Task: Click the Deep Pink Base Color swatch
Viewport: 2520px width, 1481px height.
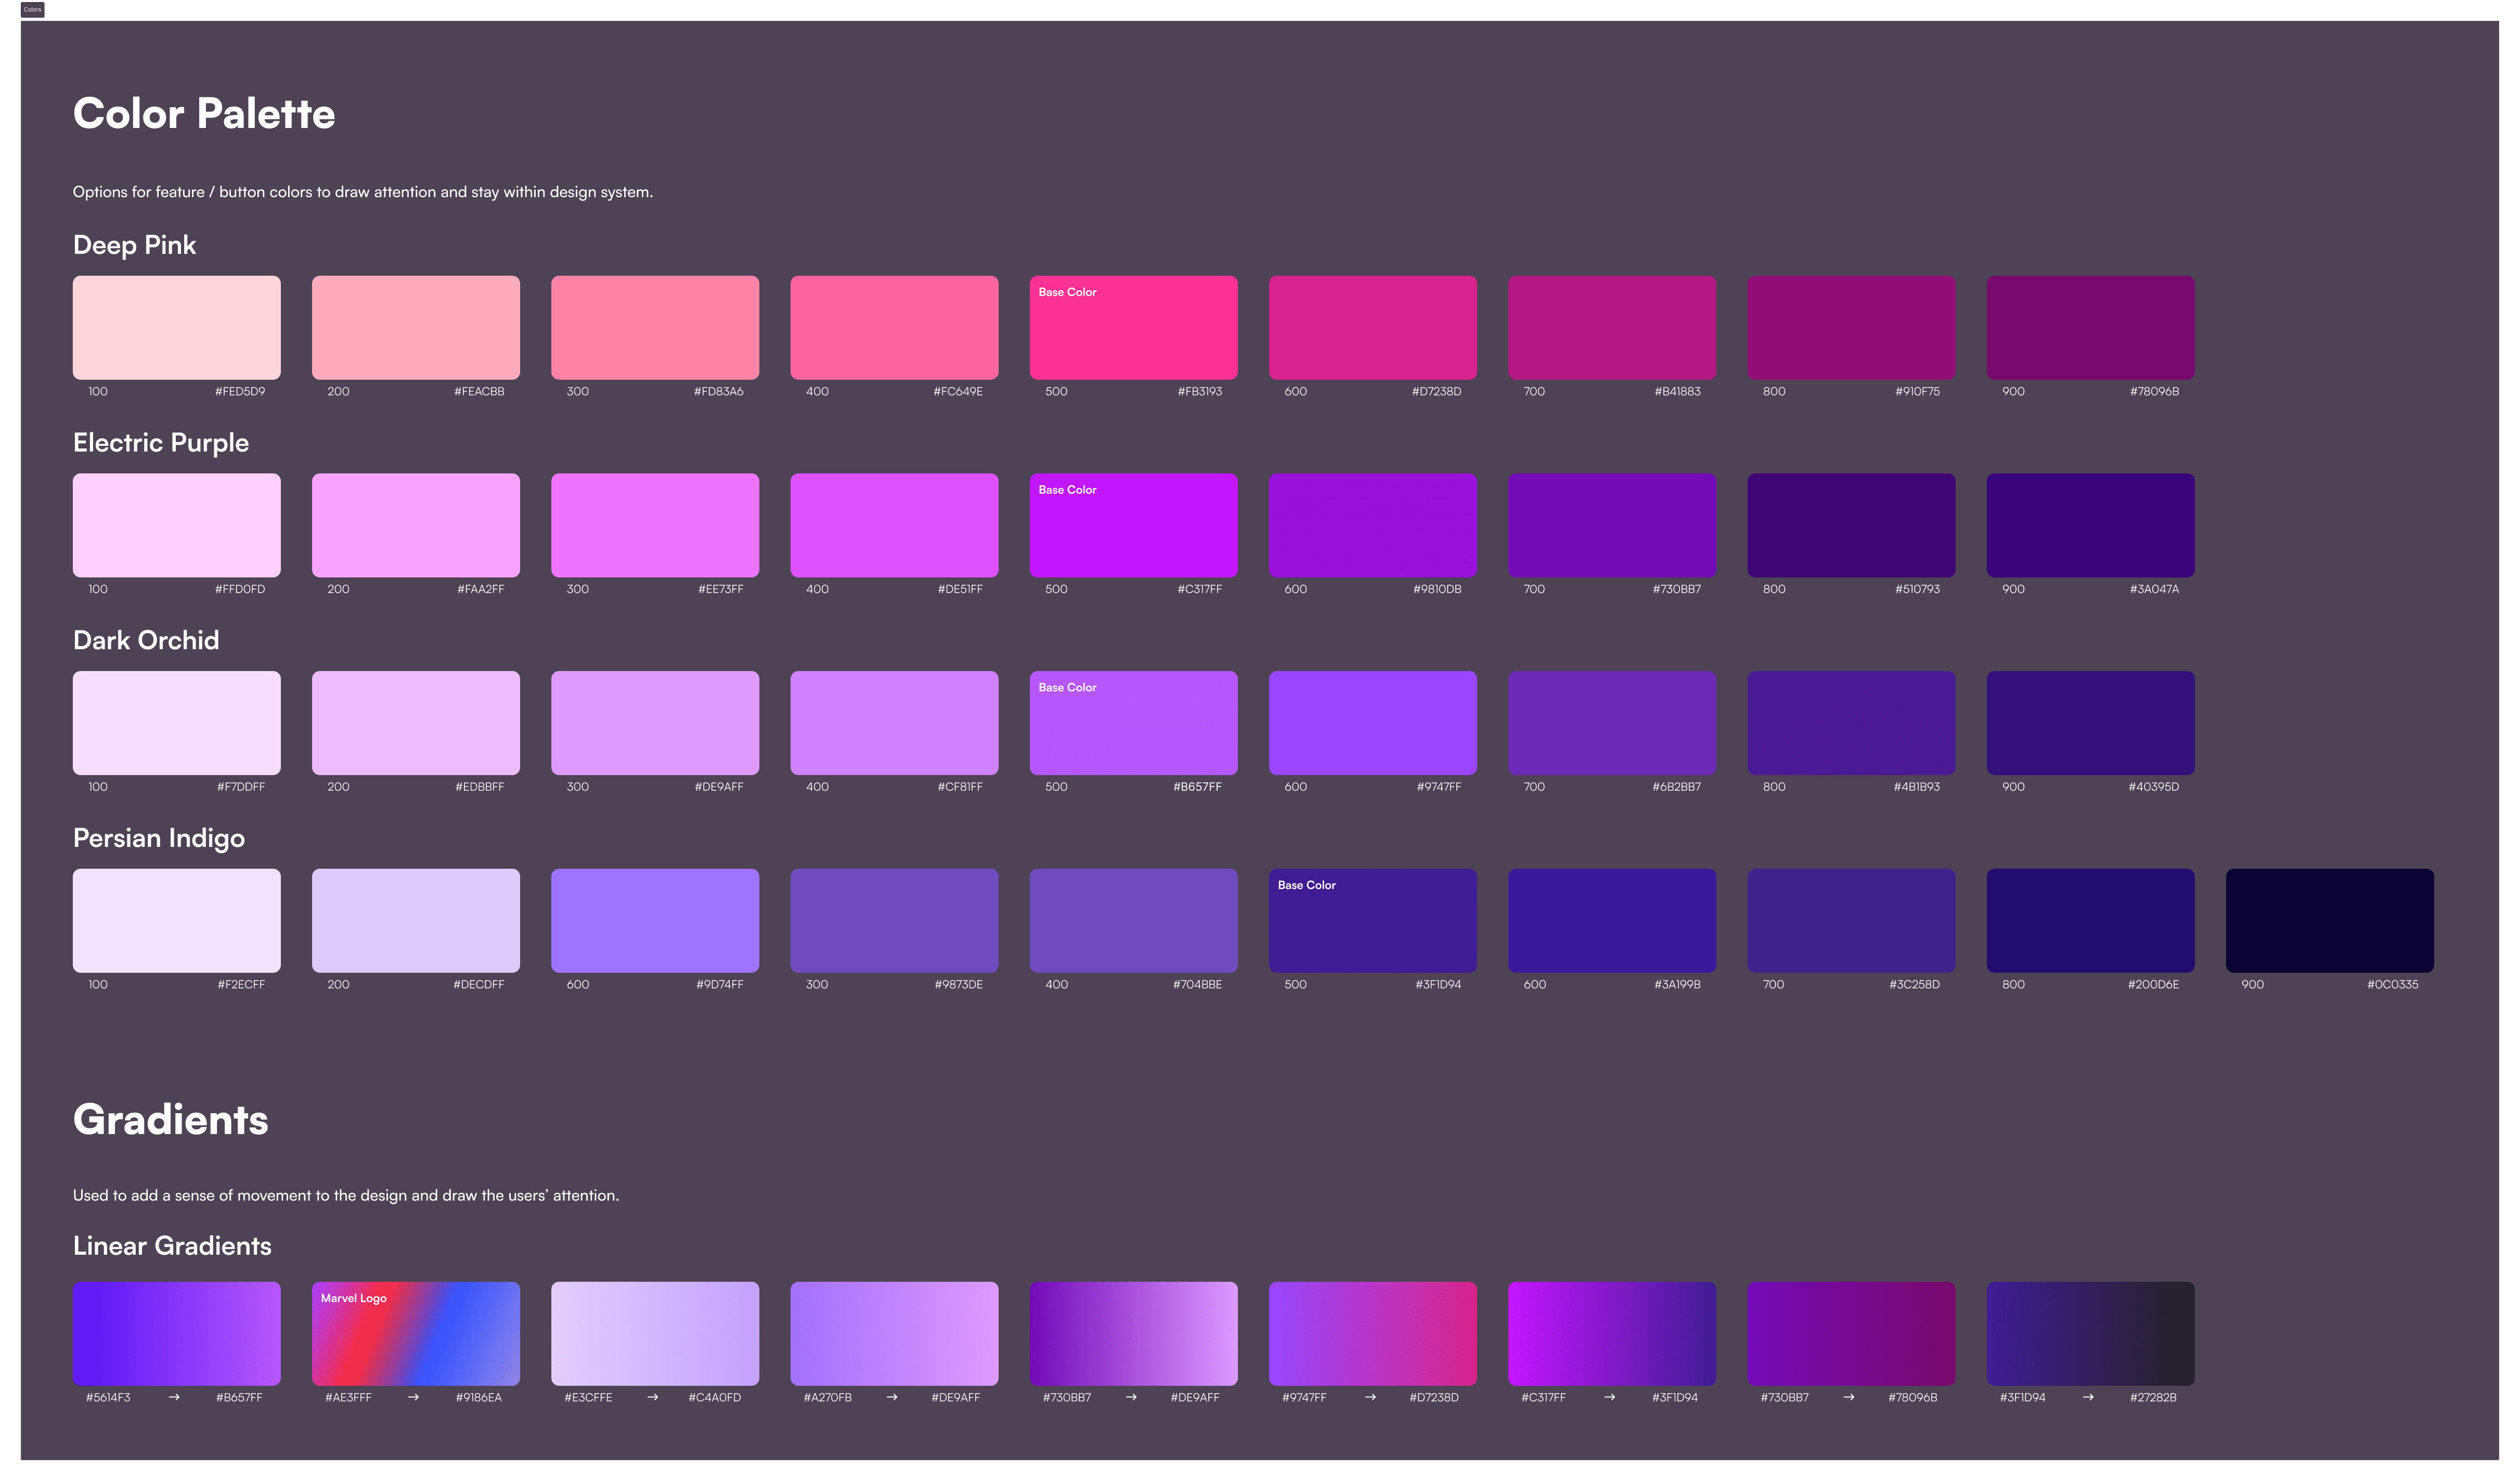Action: click(1133, 327)
